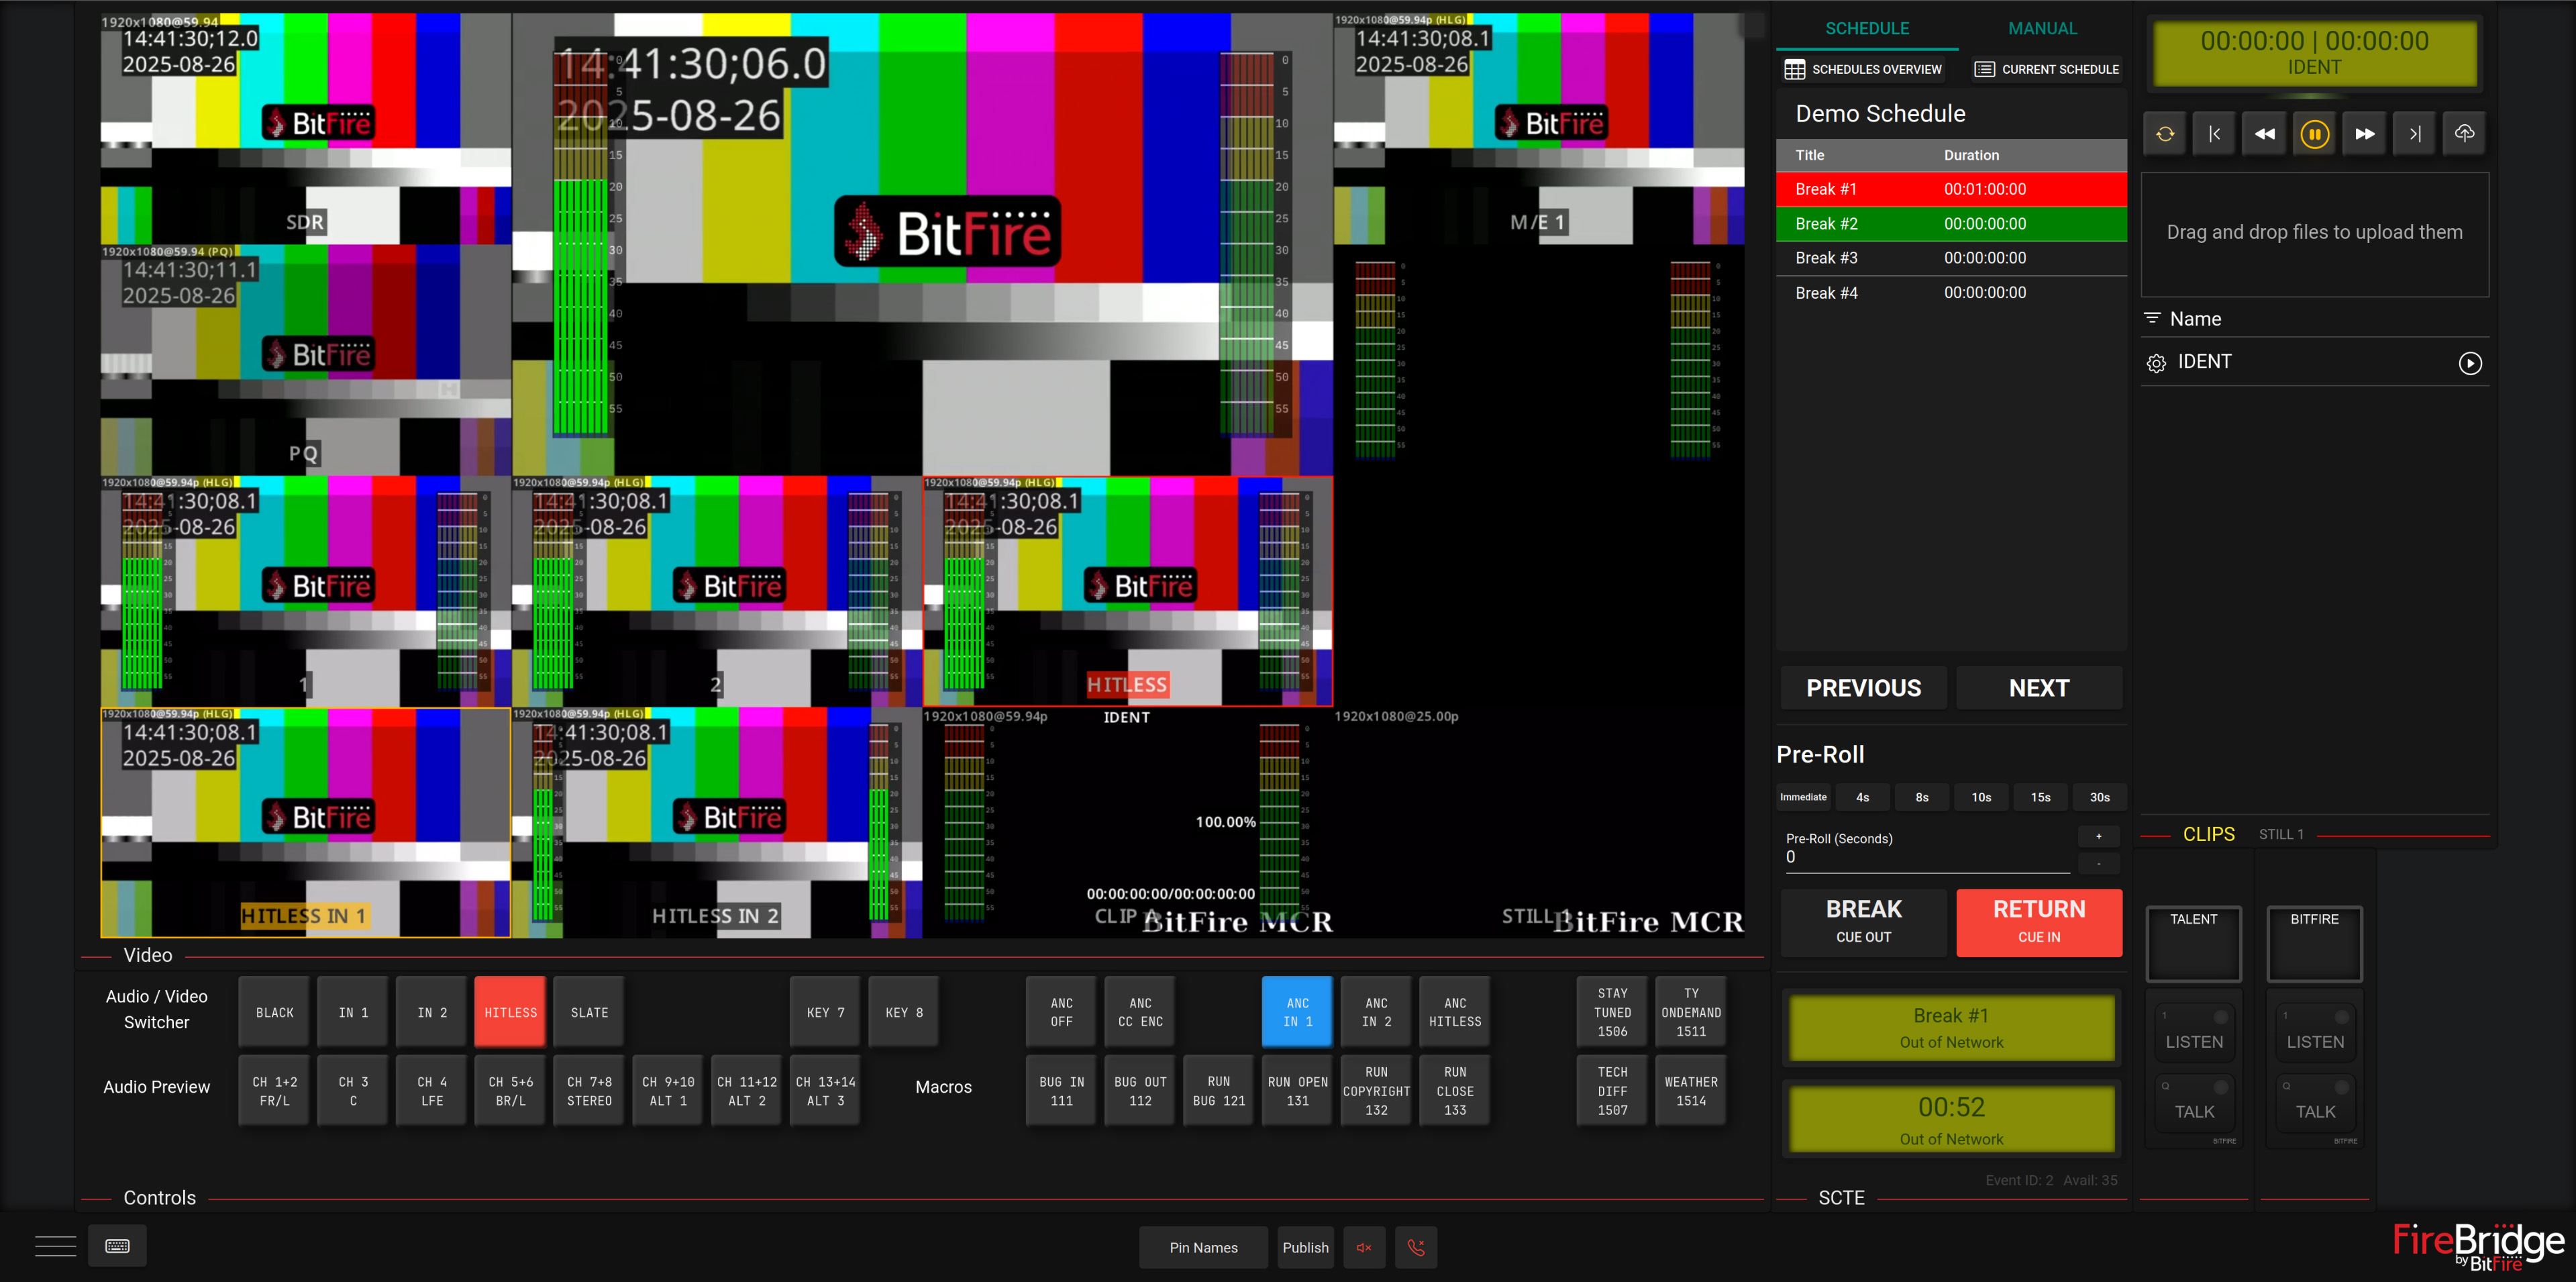Set pre-roll to 10s
The image size is (2576, 1282).
point(1981,797)
